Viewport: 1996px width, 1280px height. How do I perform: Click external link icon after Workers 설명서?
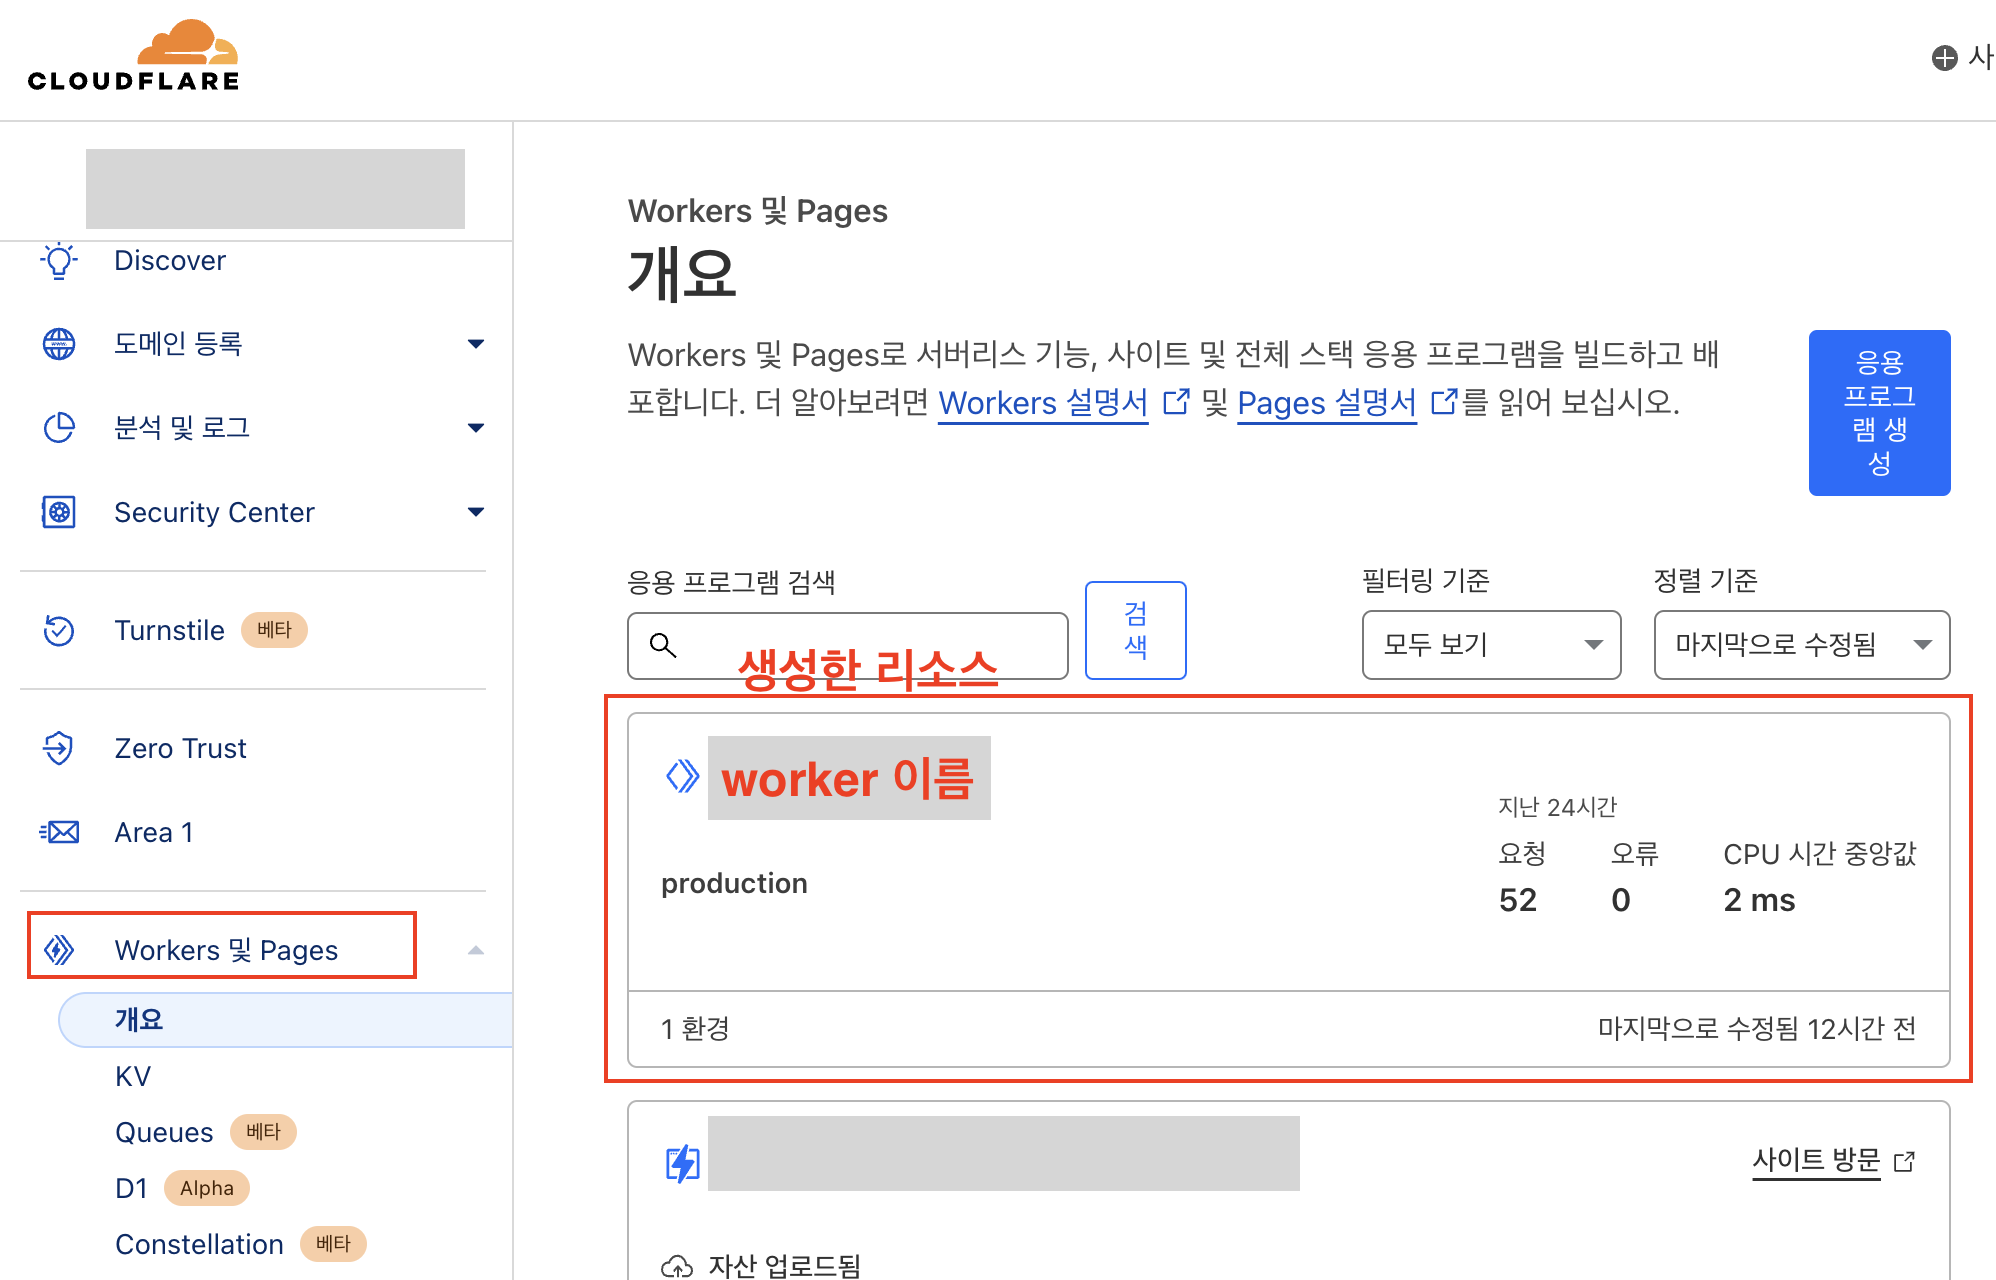tap(1176, 402)
